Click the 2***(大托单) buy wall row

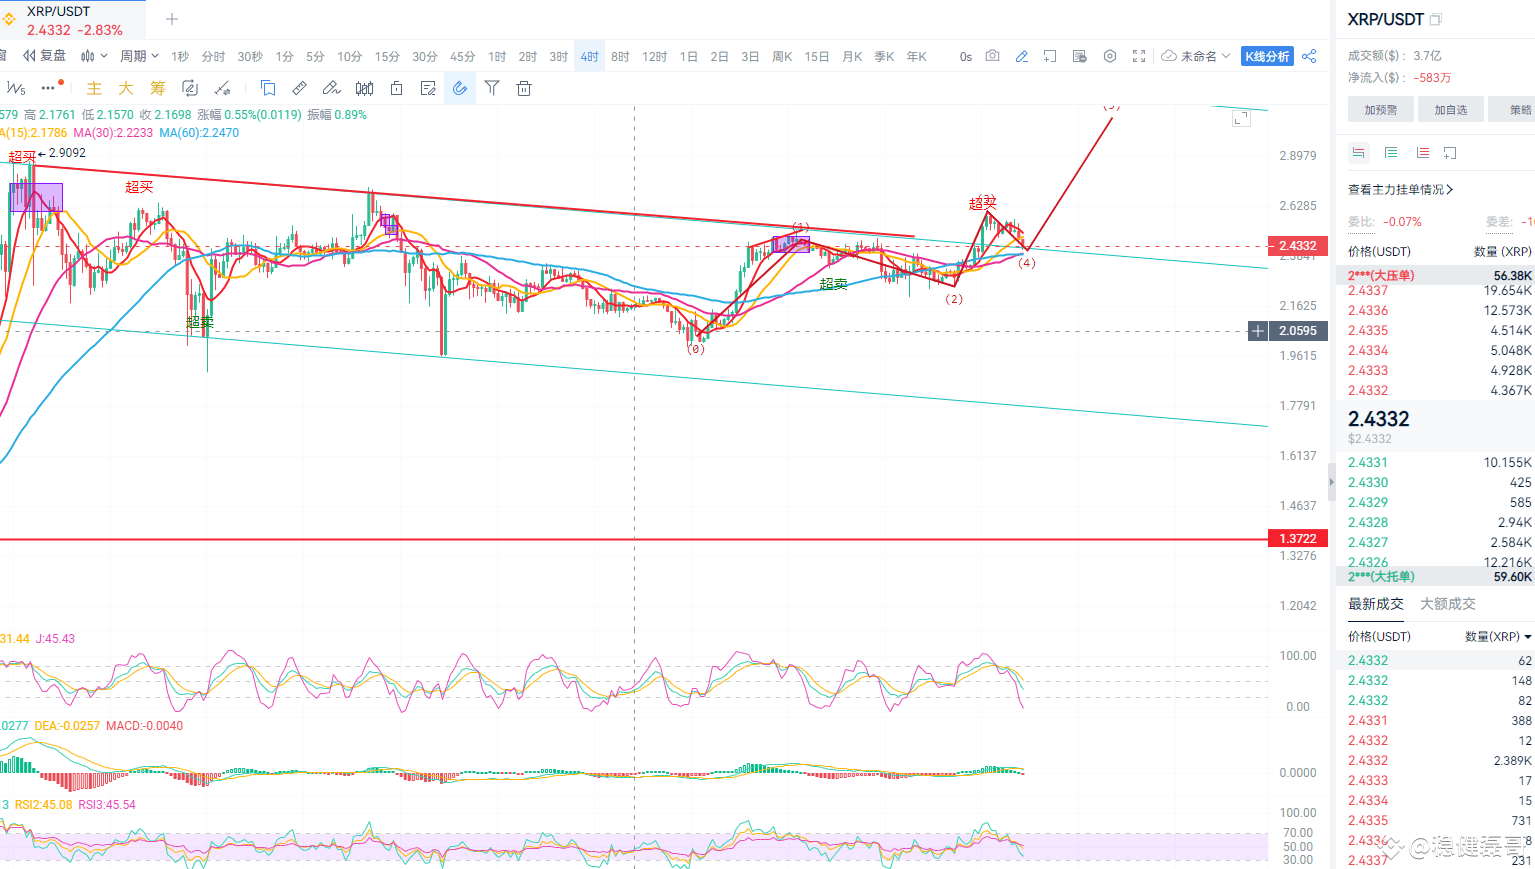tap(1435, 576)
